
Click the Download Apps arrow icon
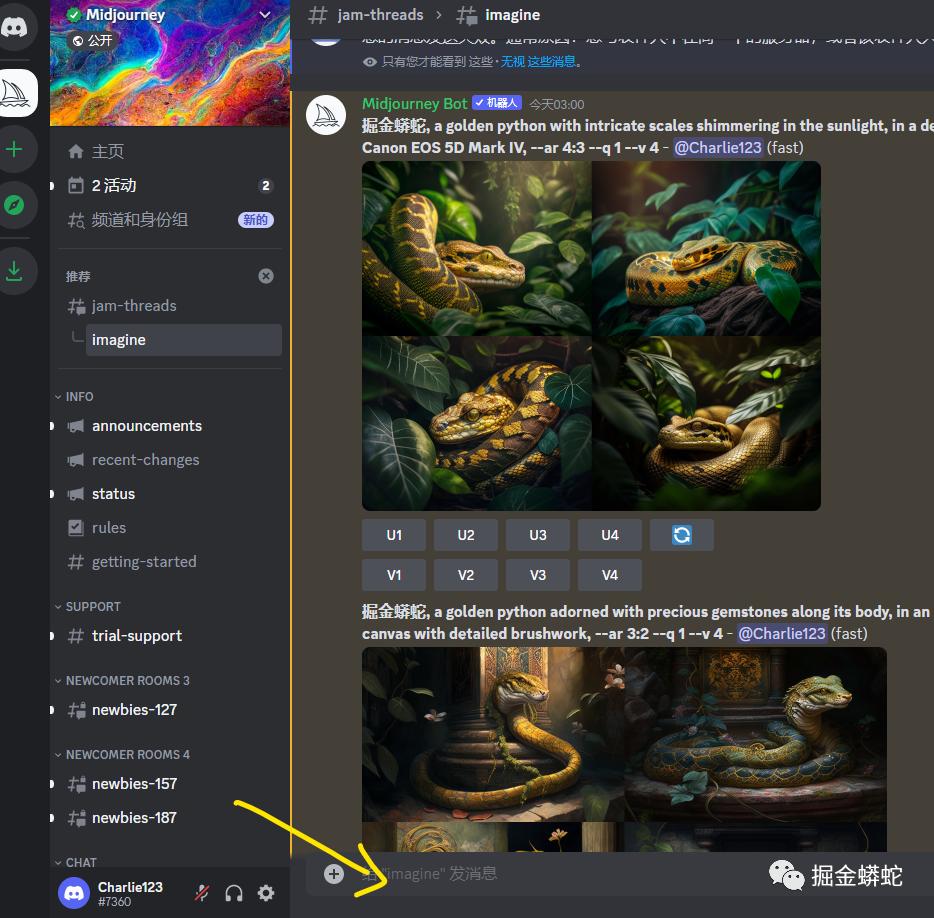[x=14, y=271]
